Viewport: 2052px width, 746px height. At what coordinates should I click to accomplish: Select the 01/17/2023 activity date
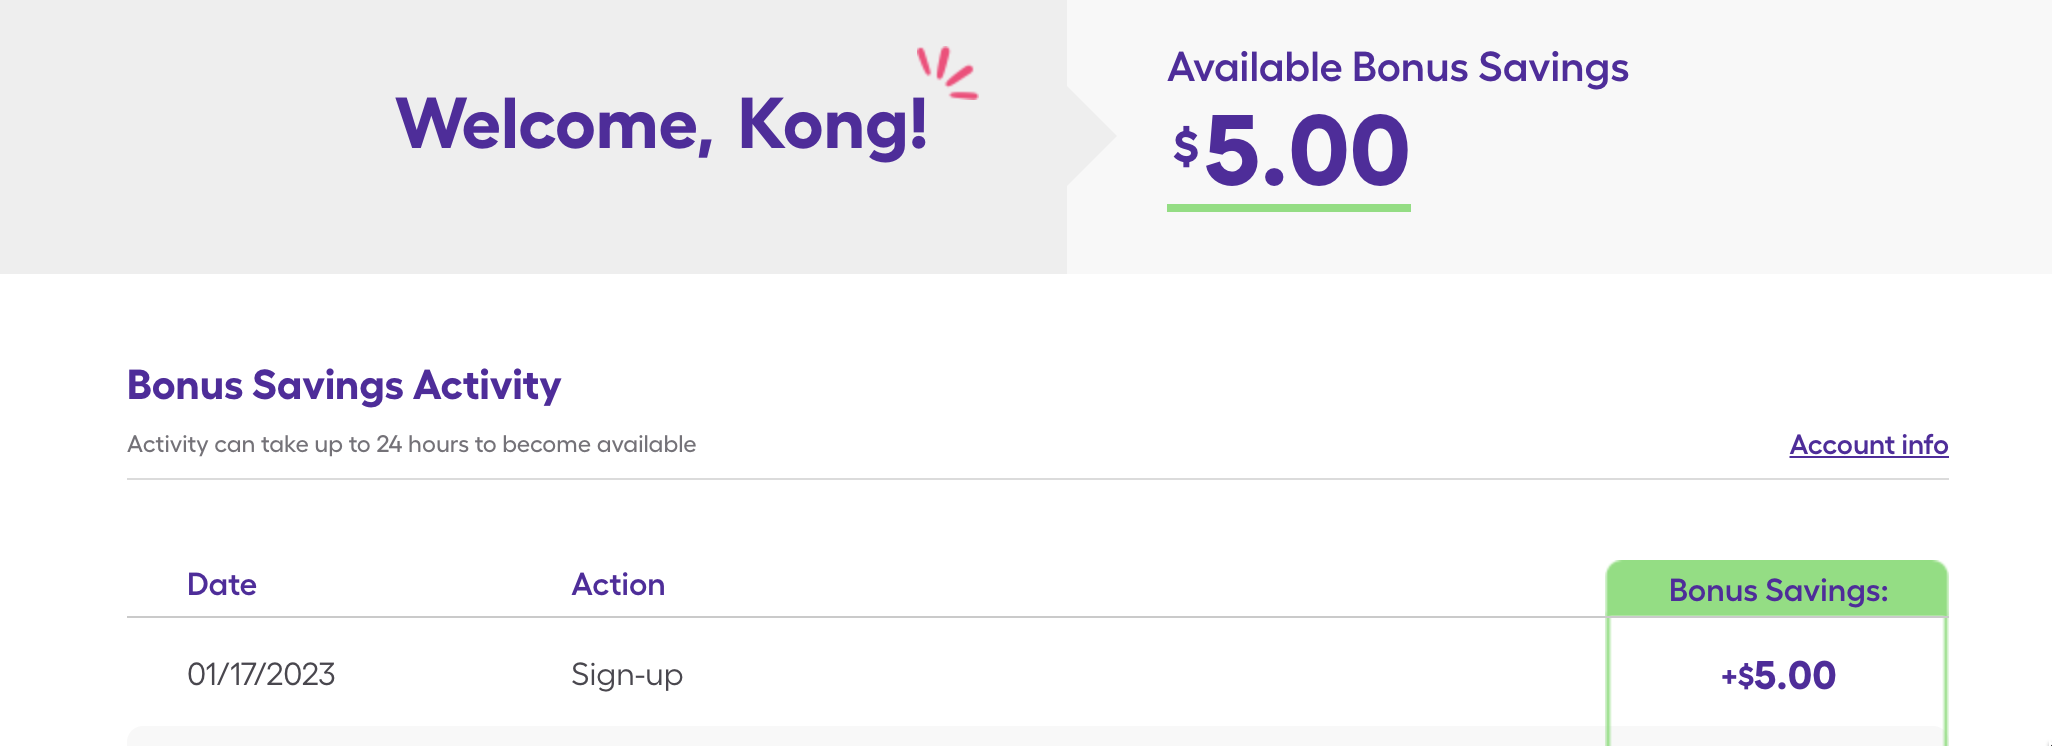[x=262, y=675]
